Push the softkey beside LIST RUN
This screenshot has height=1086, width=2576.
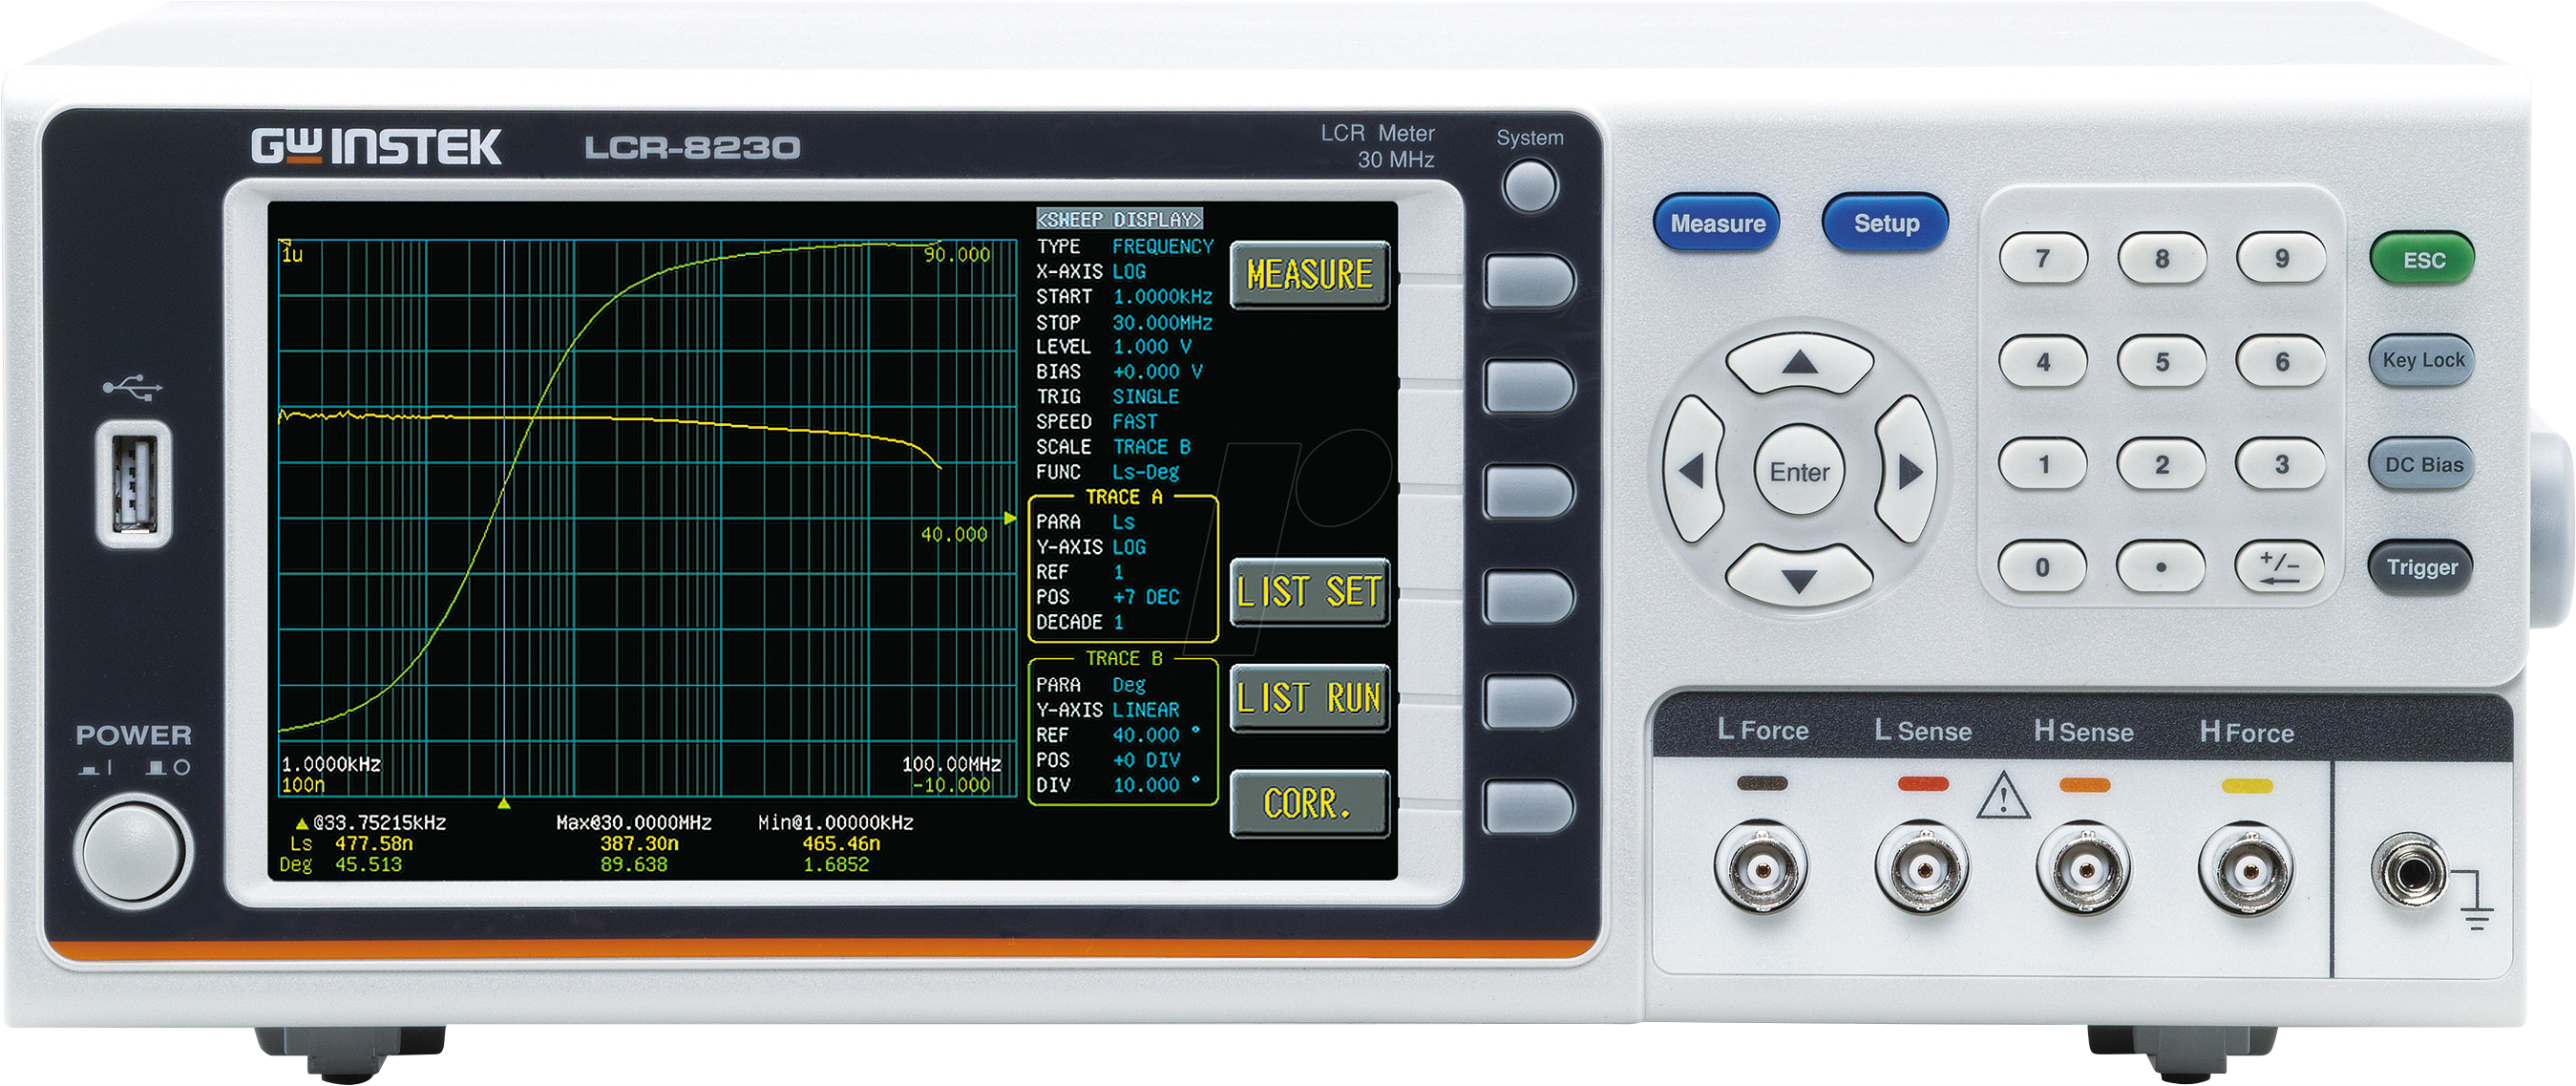(1528, 701)
